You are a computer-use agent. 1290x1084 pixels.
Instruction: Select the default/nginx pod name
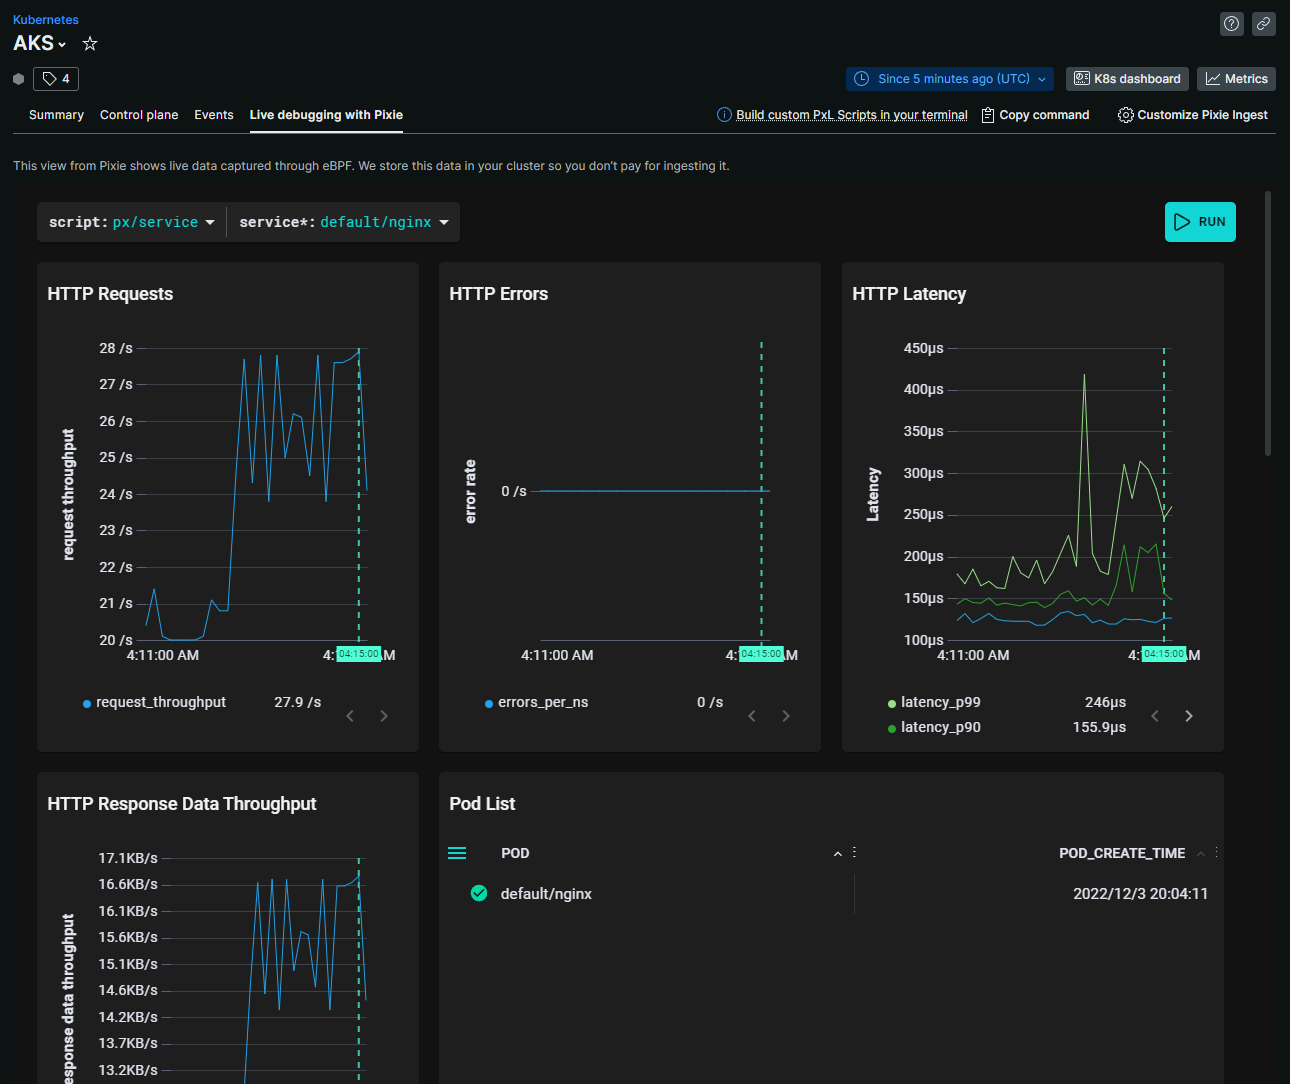pyautogui.click(x=546, y=894)
